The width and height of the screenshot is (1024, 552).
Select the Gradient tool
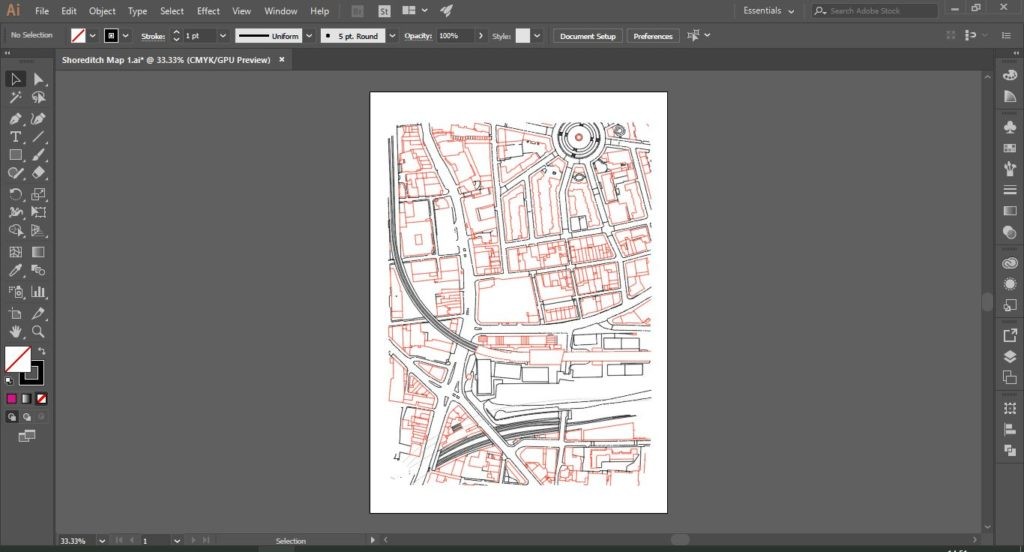39,252
